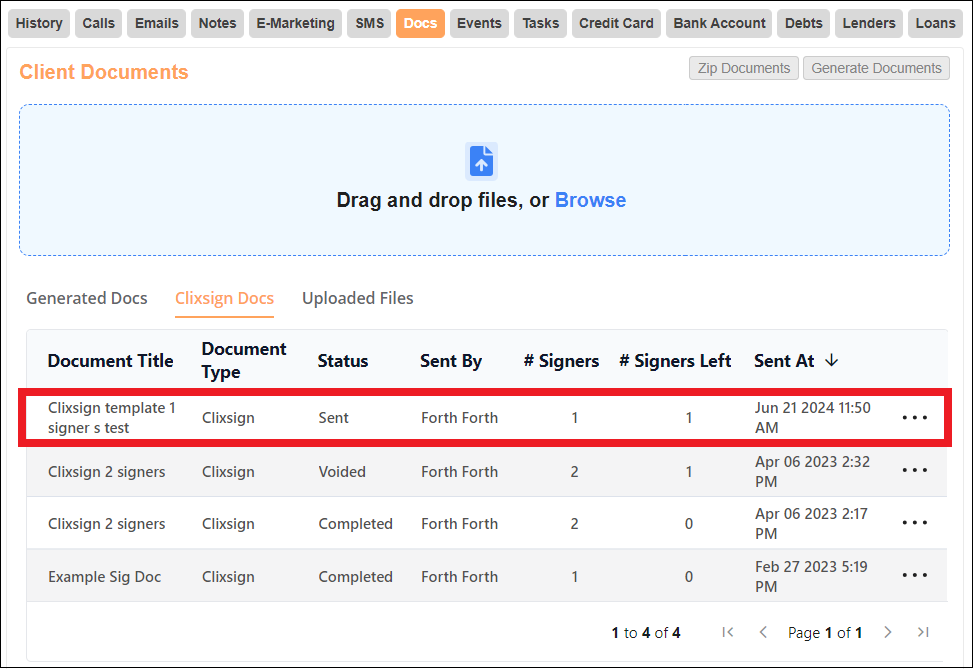Open three-dot menu for Voided Clixsign 2 signers
974x669 pixels.
coord(914,470)
